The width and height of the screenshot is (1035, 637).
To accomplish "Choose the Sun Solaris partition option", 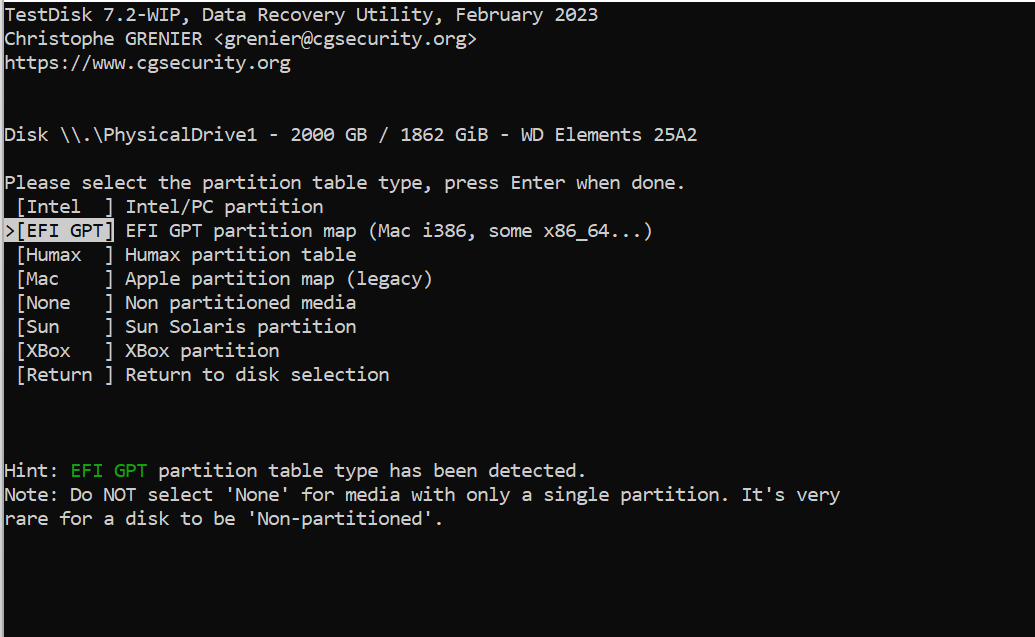I will 65,327.
